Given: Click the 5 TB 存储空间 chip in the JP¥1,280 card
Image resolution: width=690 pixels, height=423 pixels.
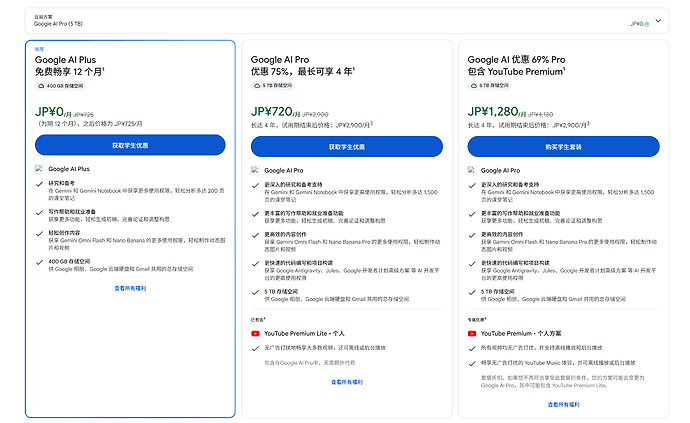Looking at the screenshot, I should tap(489, 86).
